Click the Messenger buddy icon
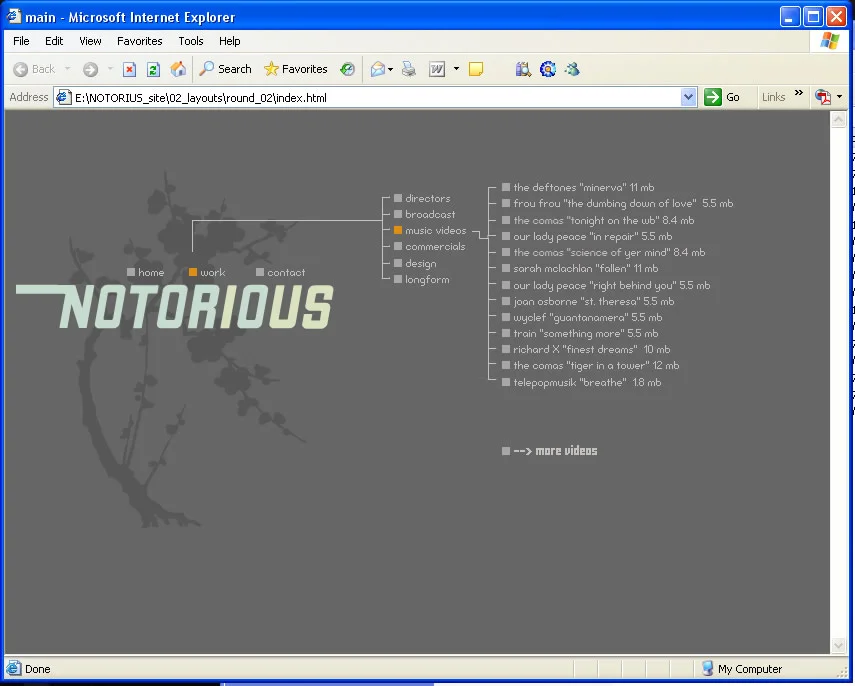 point(572,69)
